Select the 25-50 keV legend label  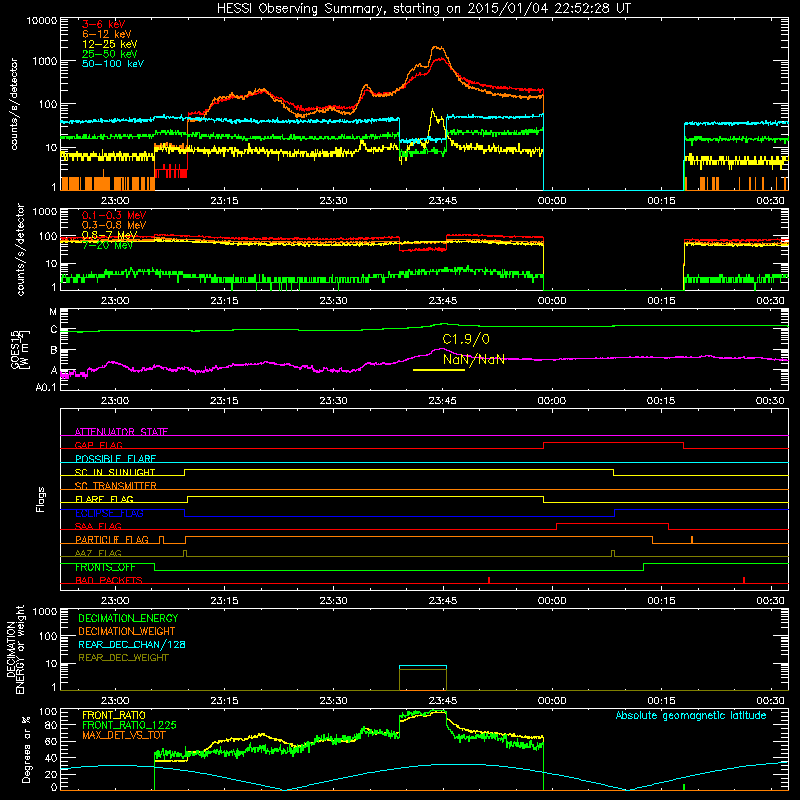point(109,54)
